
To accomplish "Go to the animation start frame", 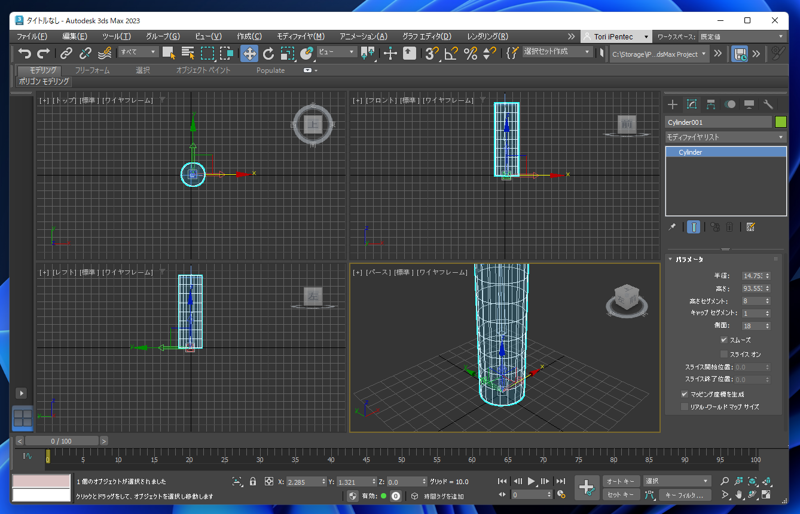I will pyautogui.click(x=503, y=481).
